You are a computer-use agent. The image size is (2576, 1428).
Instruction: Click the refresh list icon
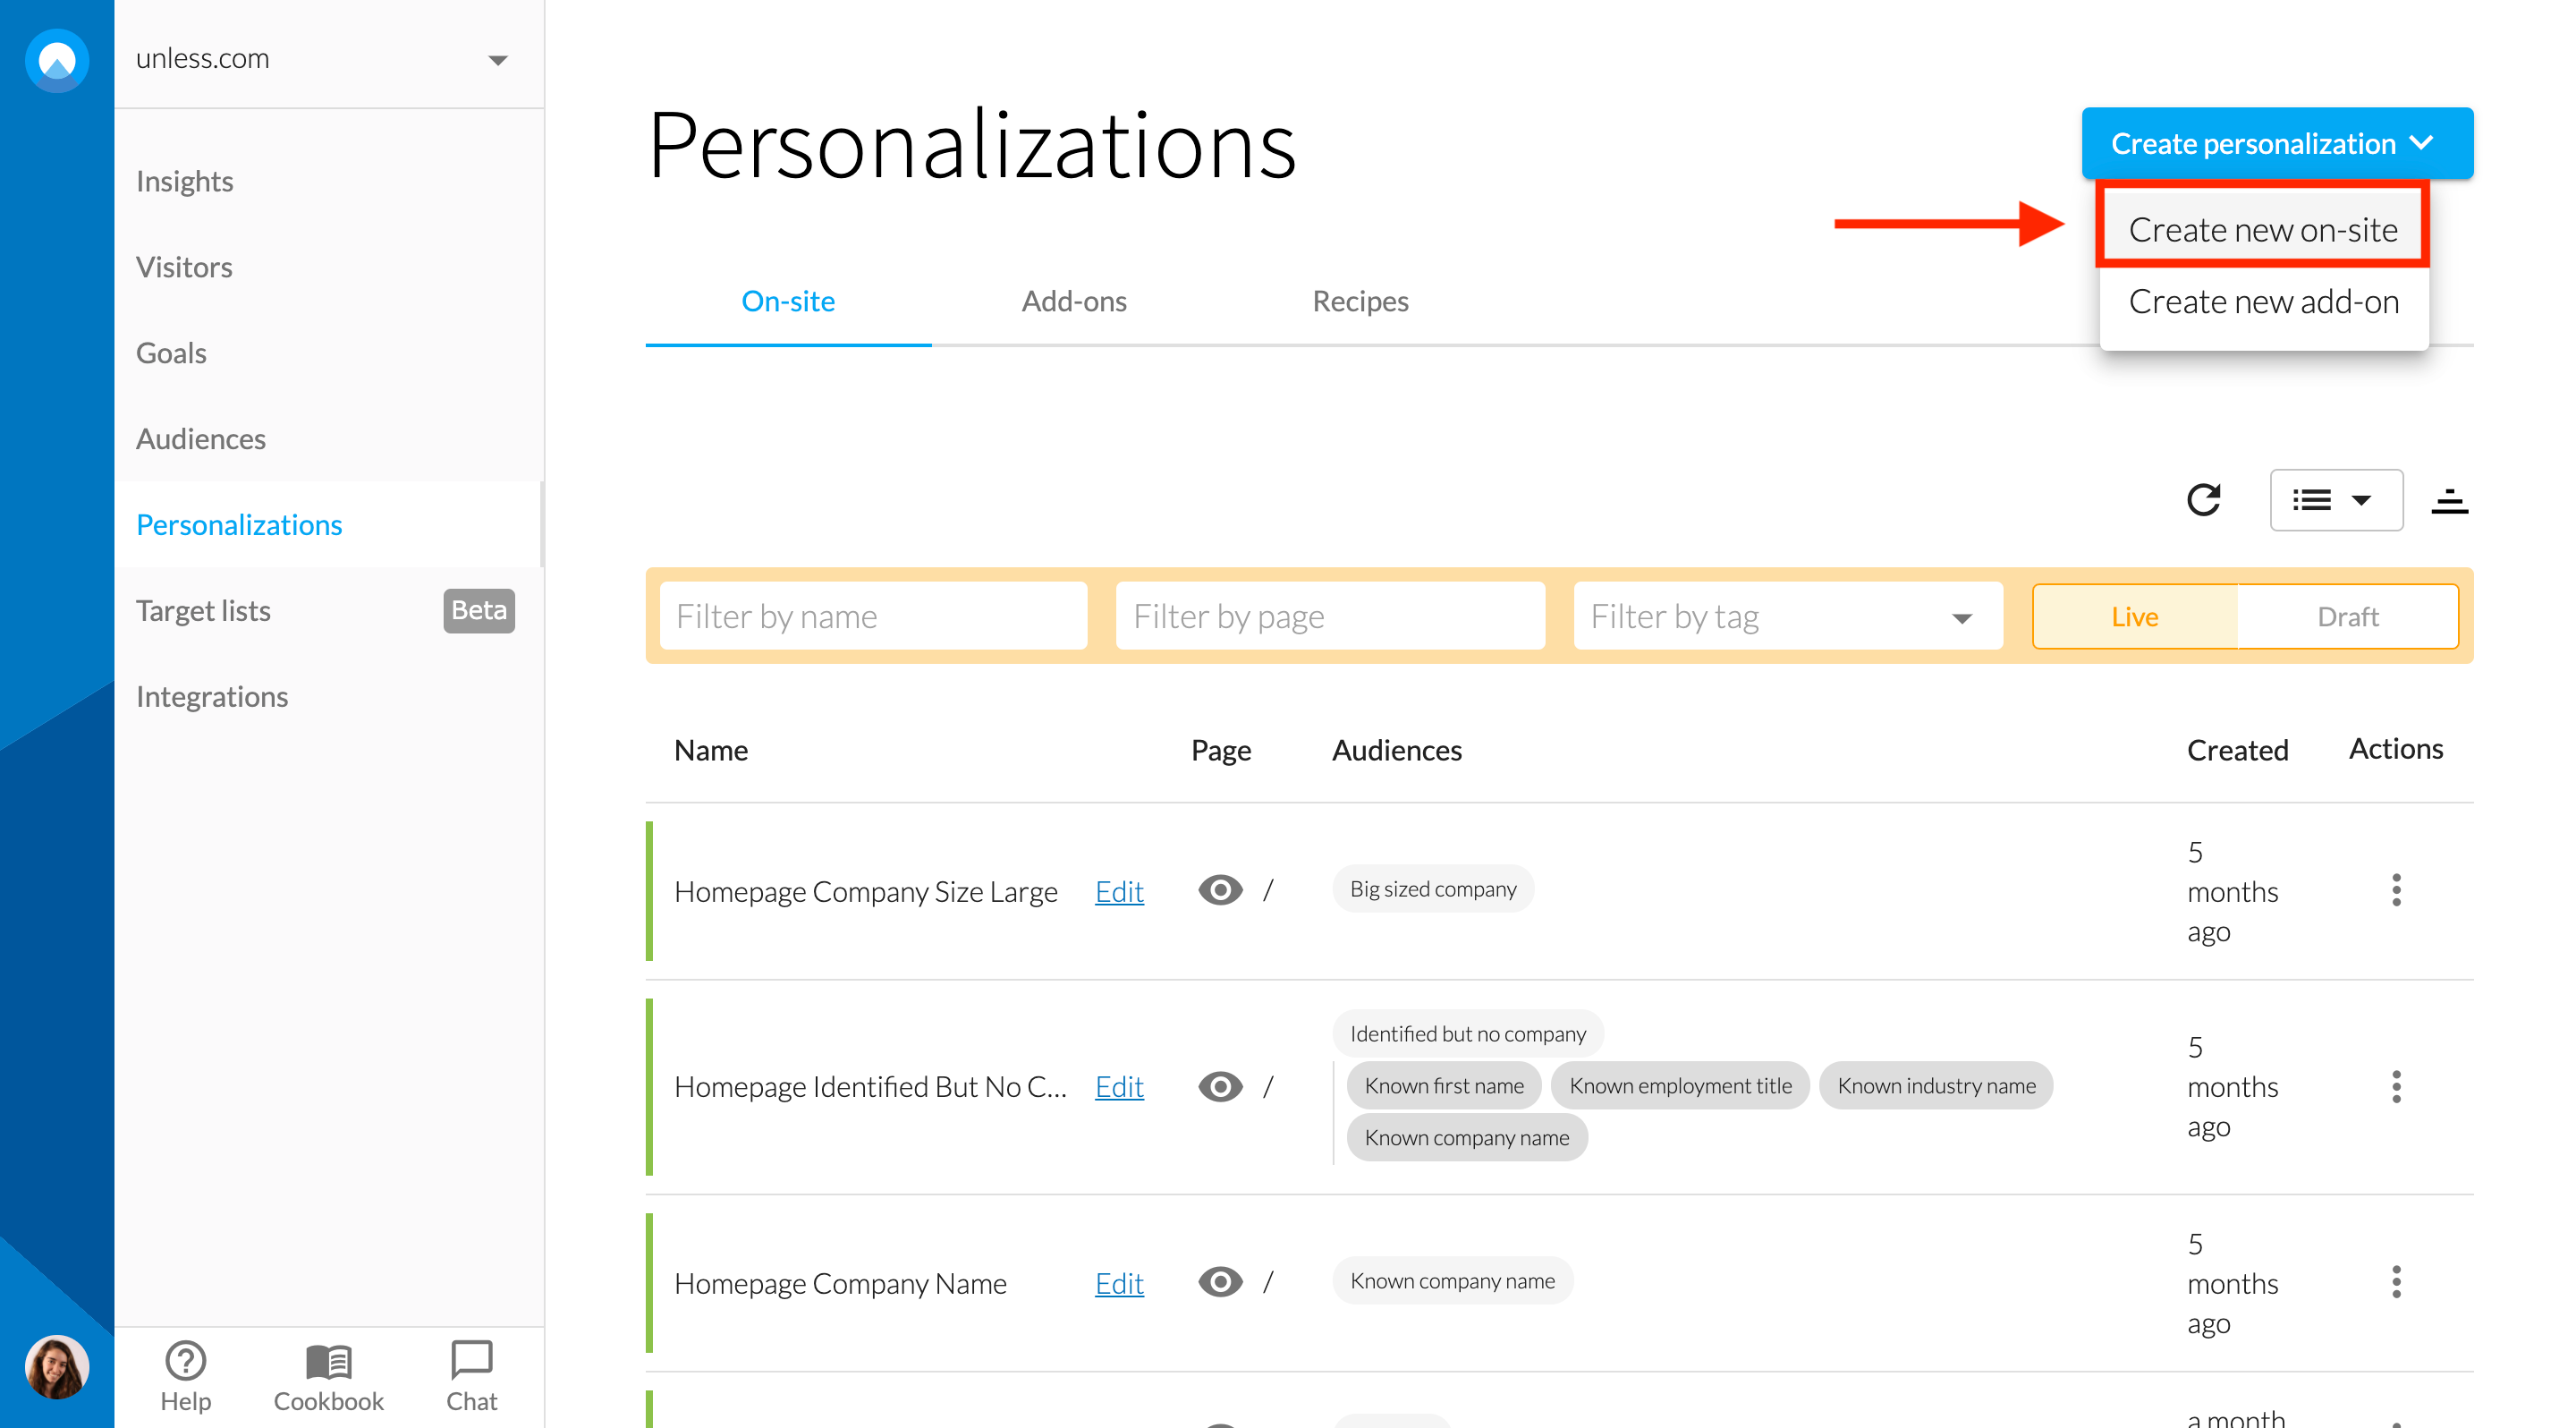click(x=2203, y=500)
